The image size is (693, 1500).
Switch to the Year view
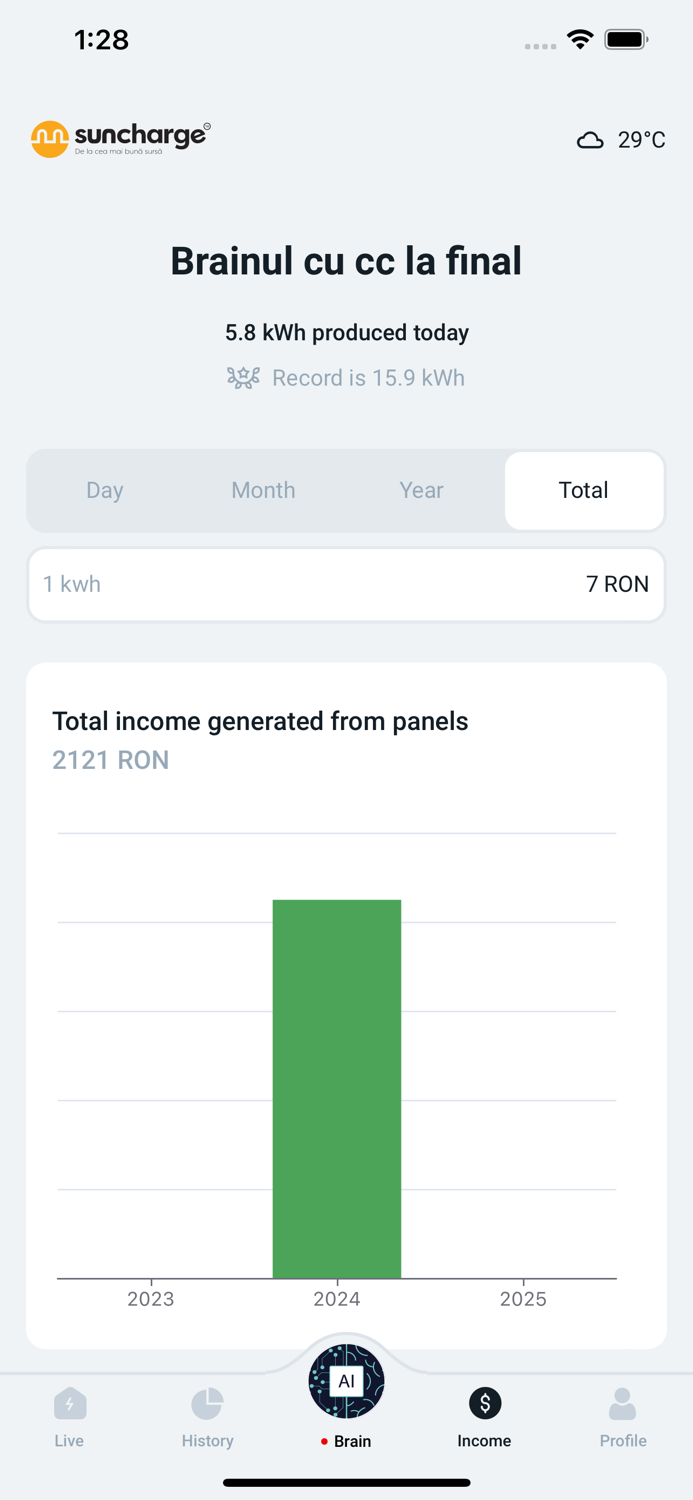(421, 490)
